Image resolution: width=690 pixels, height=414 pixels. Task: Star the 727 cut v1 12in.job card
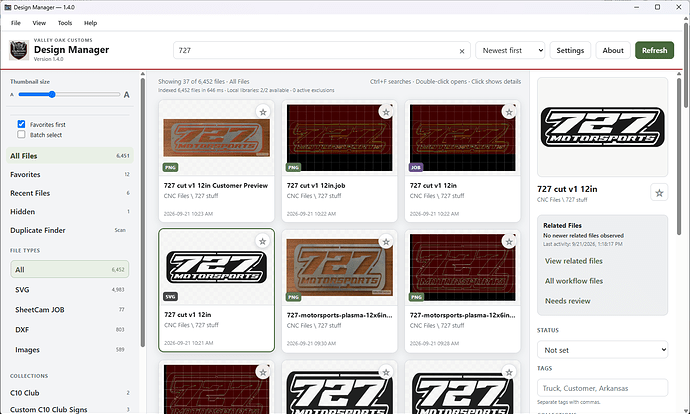point(386,112)
